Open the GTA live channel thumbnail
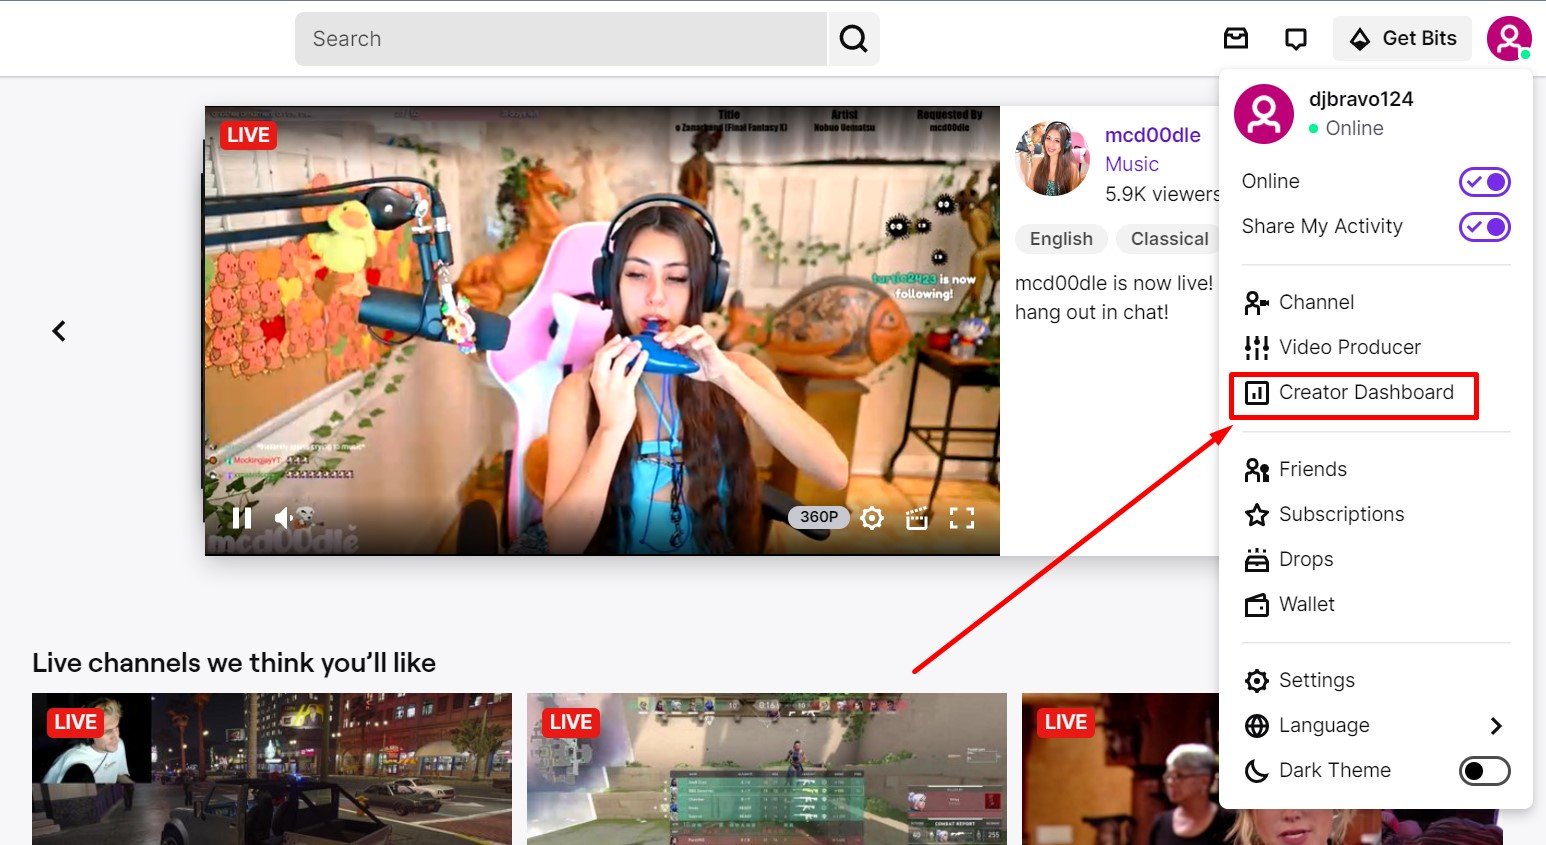 [x=272, y=769]
